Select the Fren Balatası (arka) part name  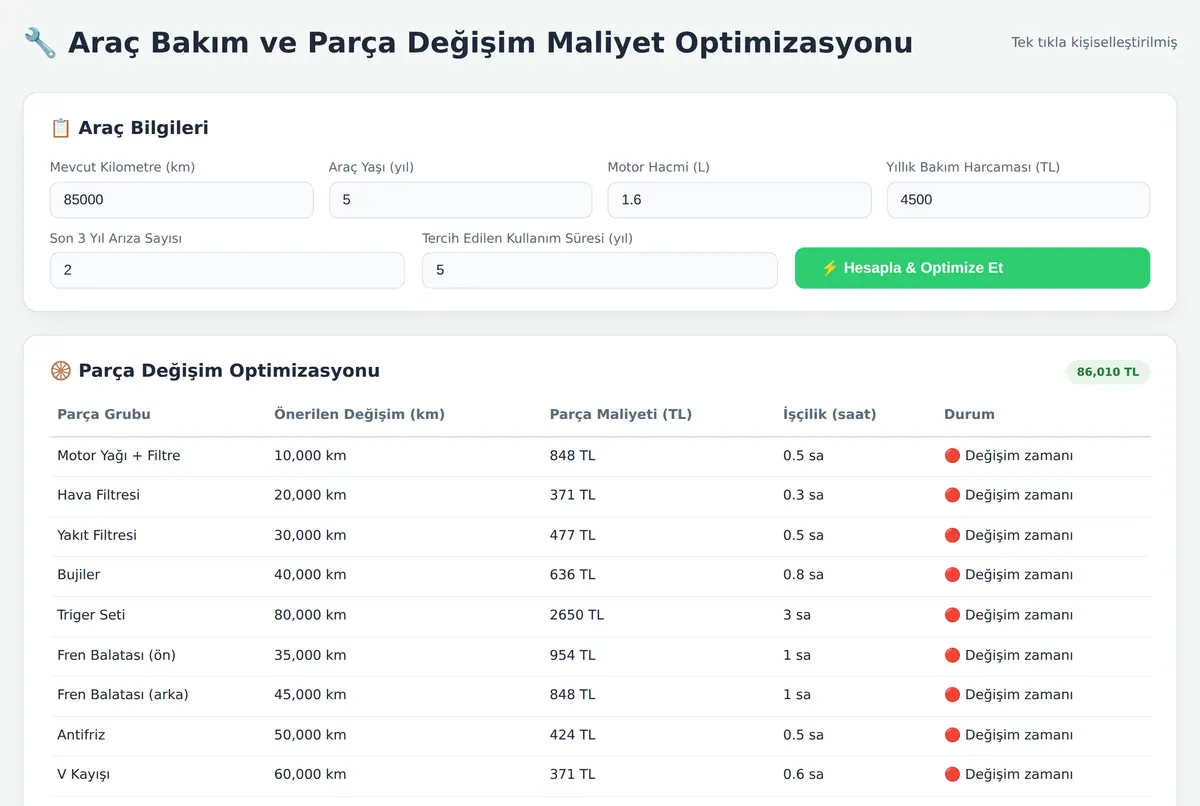(x=123, y=695)
